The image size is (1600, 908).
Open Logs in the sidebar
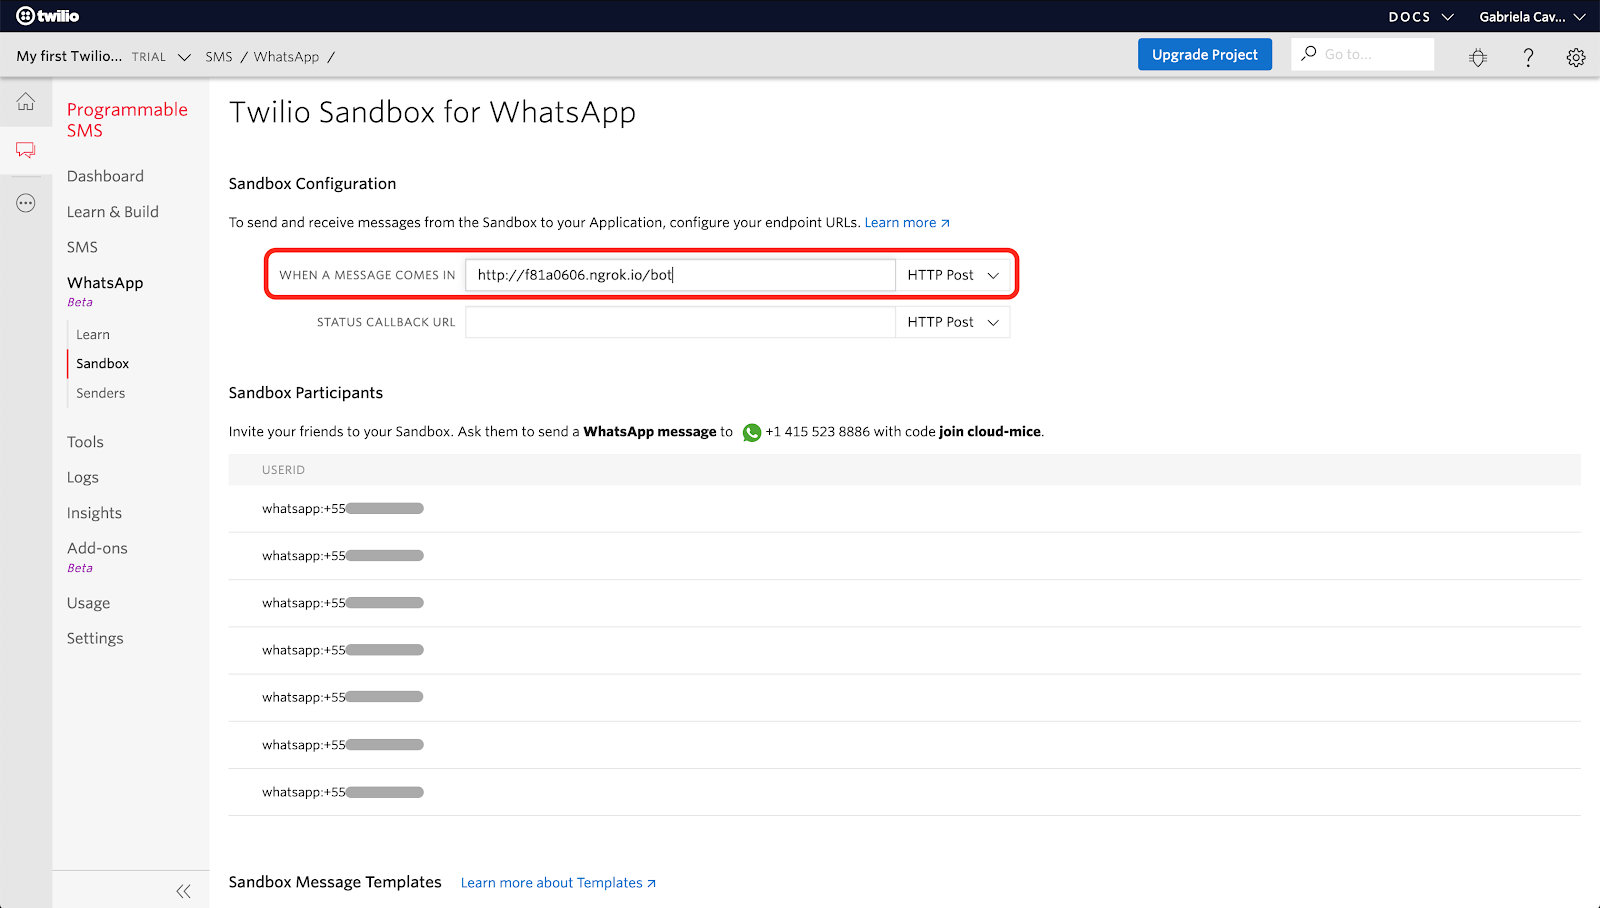click(83, 478)
